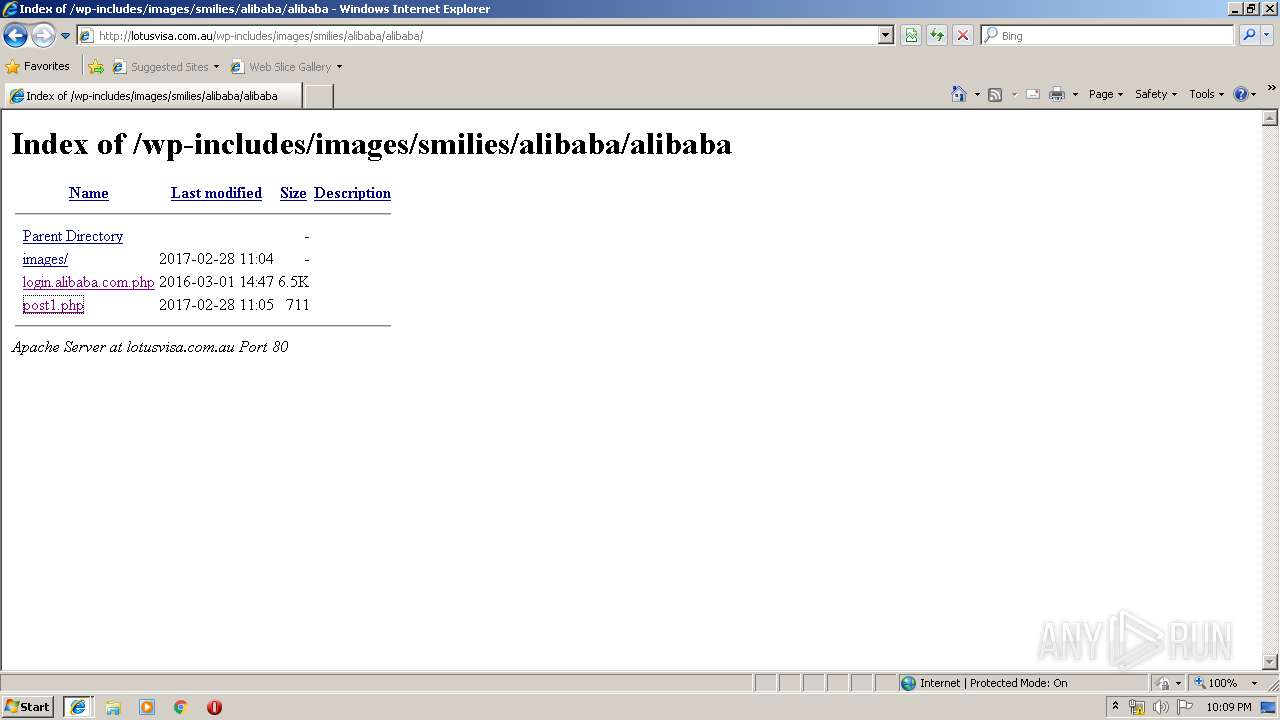This screenshot has width=1280, height=720.
Task: Click the vertical scrollbar up arrow
Action: [1270, 118]
